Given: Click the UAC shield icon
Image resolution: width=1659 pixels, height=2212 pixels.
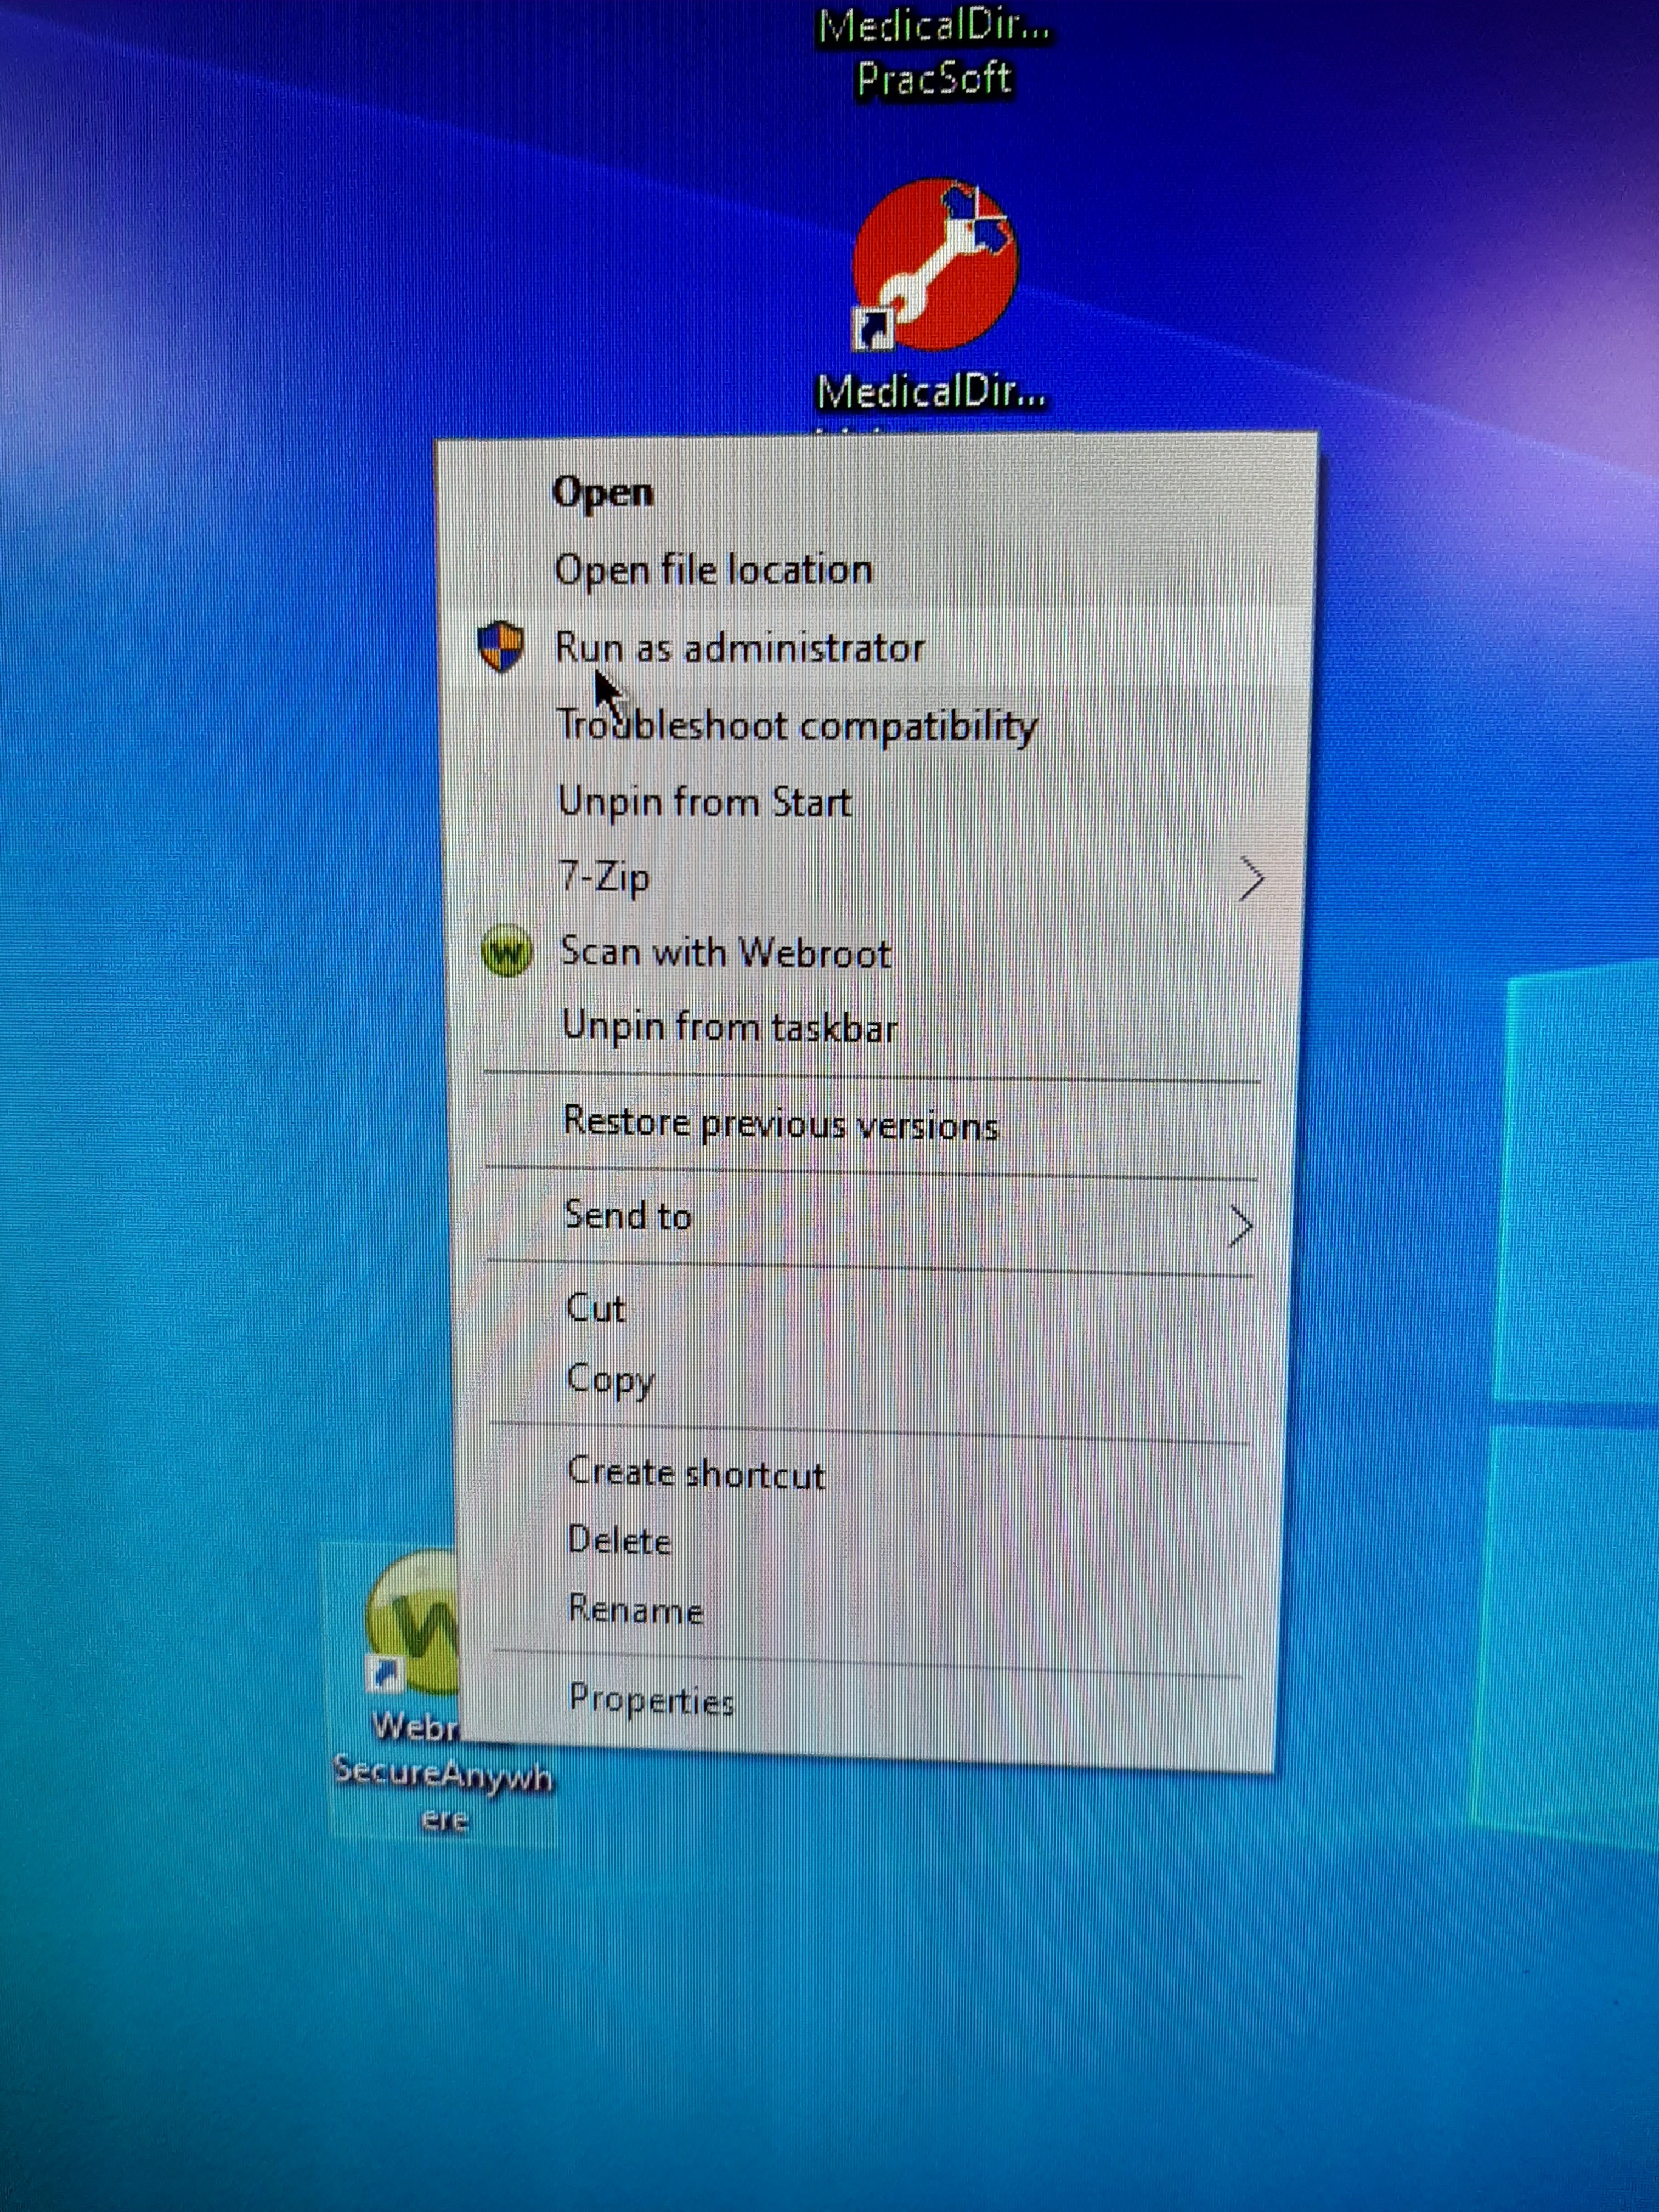Looking at the screenshot, I should click(x=501, y=647).
